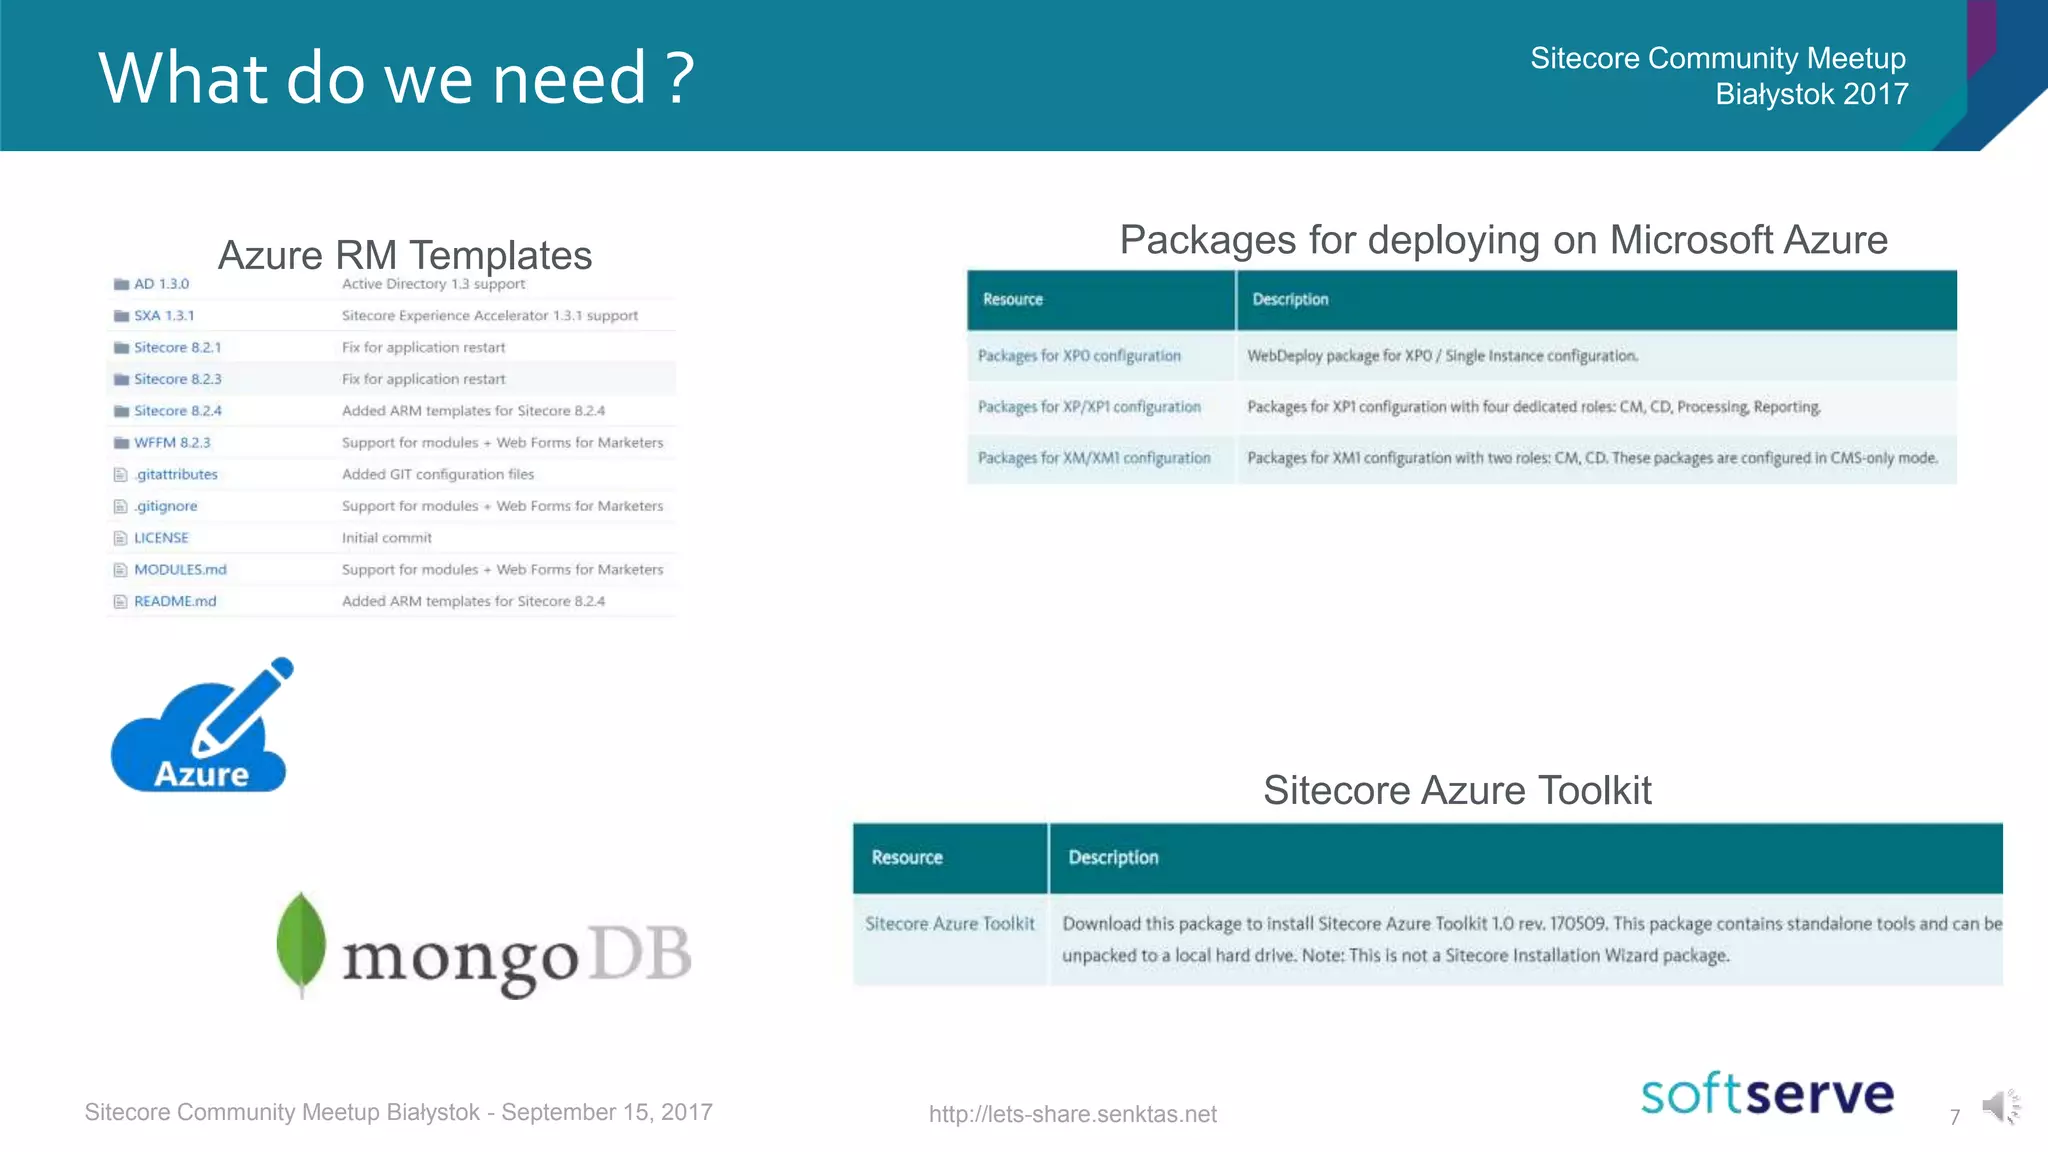Image resolution: width=2048 pixels, height=1152 pixels.
Task: Click the file icon beside .gitignore
Action: (x=120, y=506)
